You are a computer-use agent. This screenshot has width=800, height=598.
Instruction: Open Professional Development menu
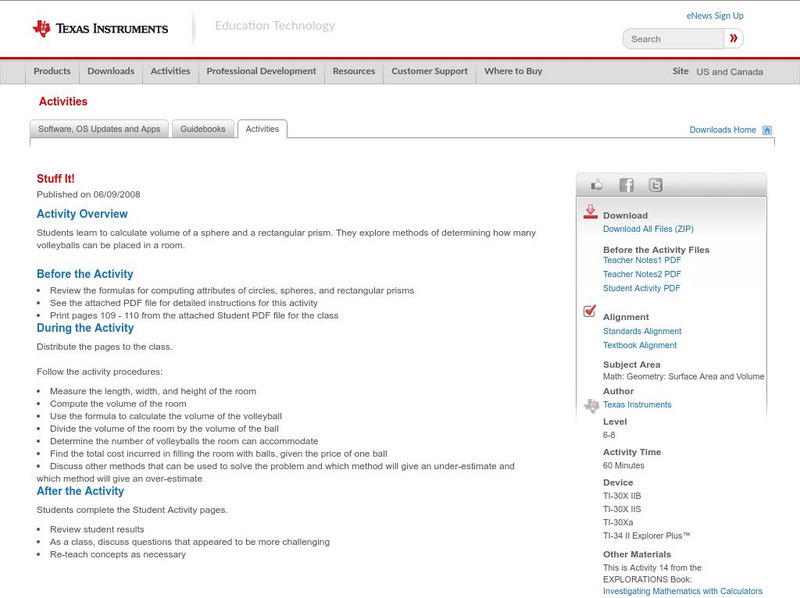261,71
